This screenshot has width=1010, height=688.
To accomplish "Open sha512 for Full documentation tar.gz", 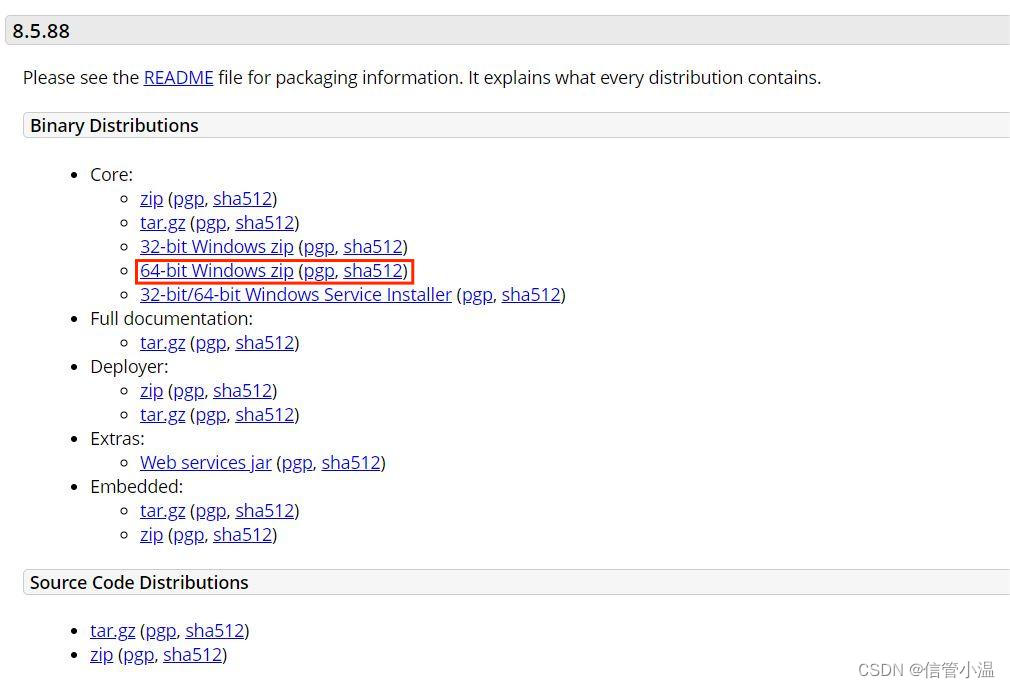I will [x=265, y=343].
